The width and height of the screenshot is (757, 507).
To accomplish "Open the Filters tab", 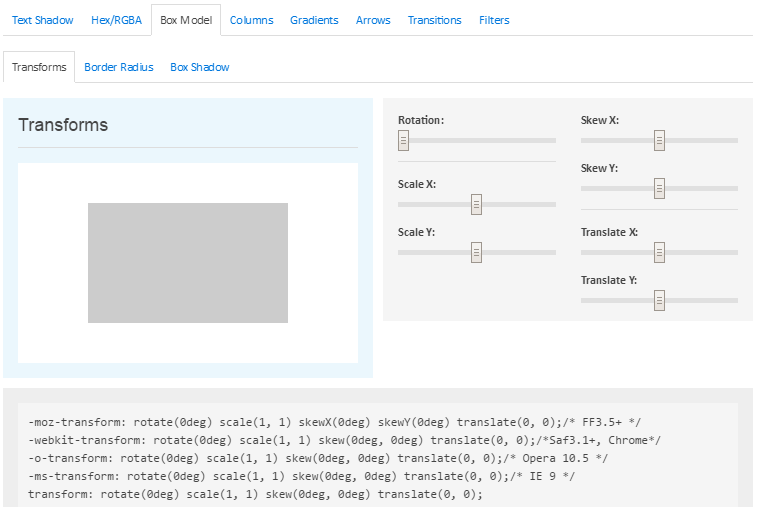I will click(494, 20).
